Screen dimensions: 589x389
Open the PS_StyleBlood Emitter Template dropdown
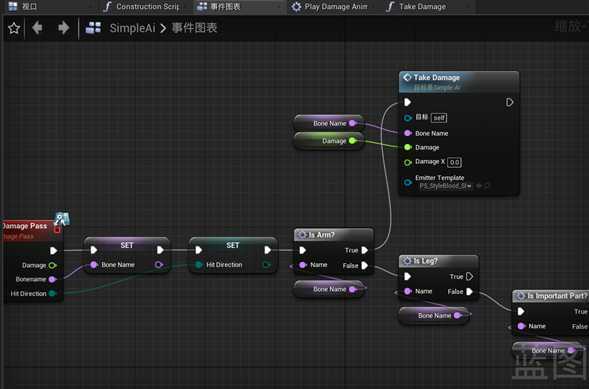[446, 186]
